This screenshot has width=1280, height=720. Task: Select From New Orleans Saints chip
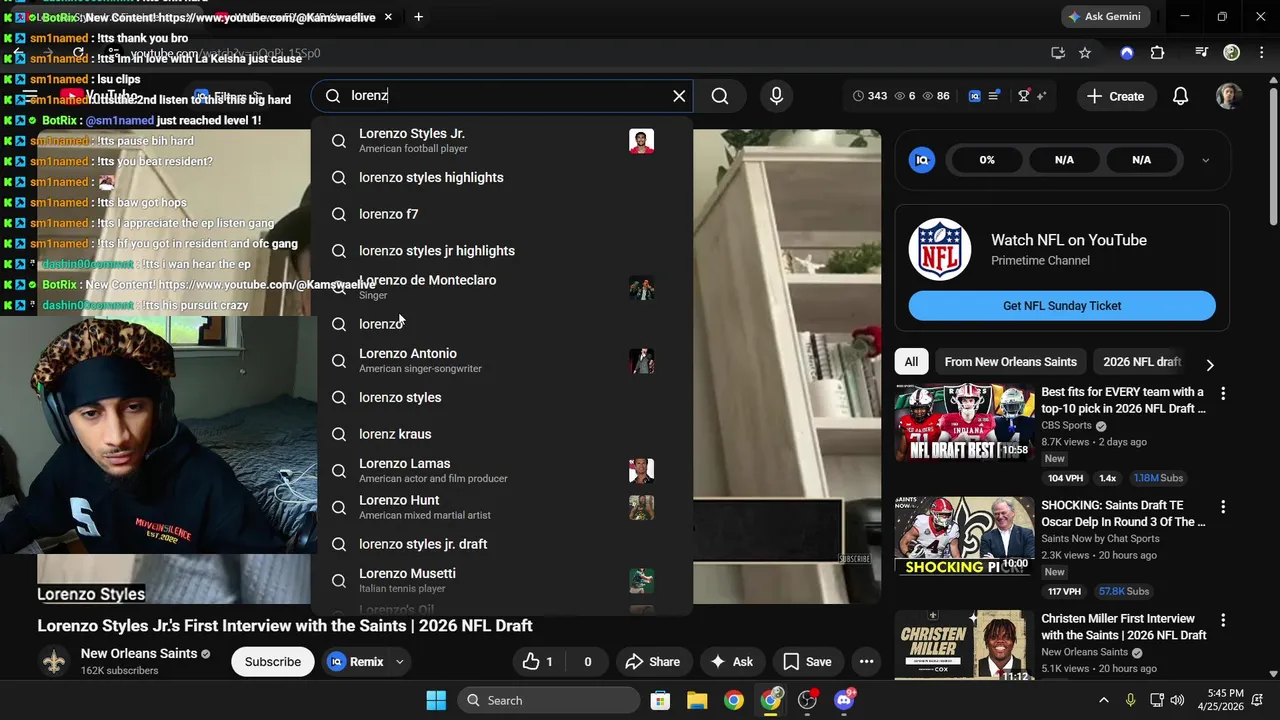pyautogui.click(x=1010, y=362)
